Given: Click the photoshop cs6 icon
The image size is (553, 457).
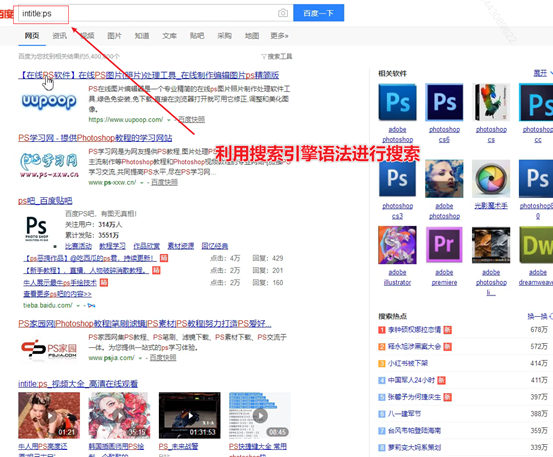Looking at the screenshot, I should click(444, 102).
